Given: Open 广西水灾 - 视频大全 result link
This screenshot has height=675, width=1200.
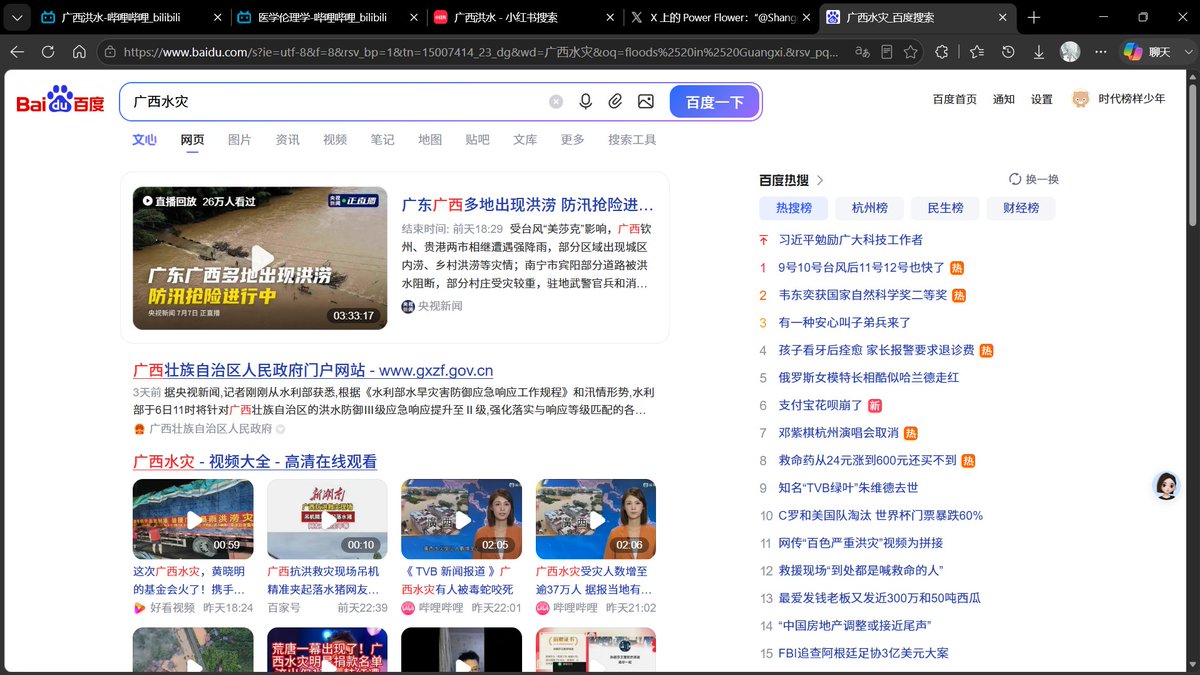Looking at the screenshot, I should (255, 461).
